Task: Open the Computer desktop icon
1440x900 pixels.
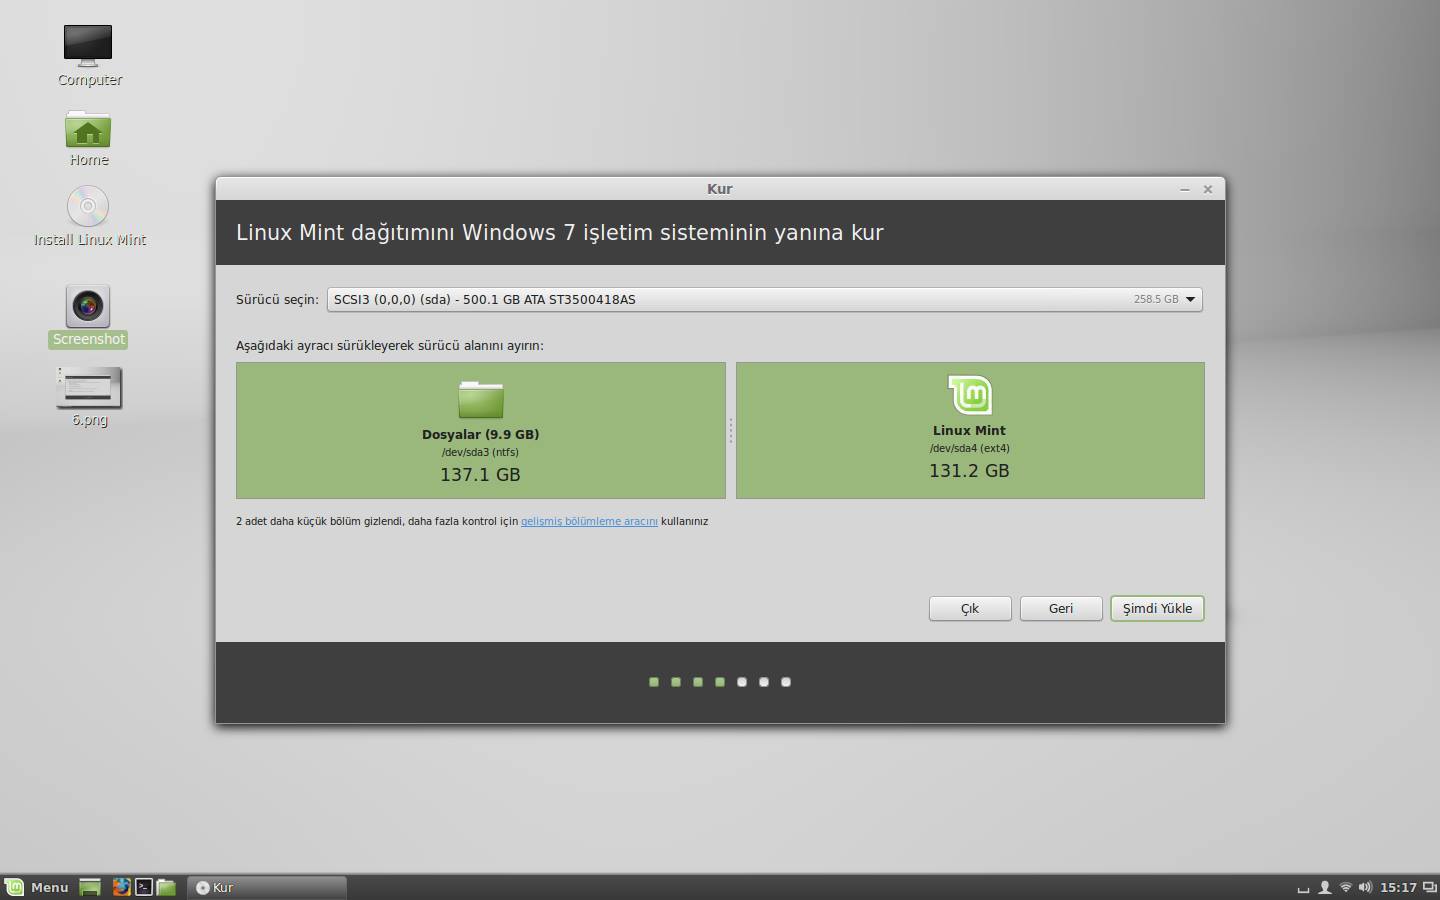Action: (x=88, y=45)
